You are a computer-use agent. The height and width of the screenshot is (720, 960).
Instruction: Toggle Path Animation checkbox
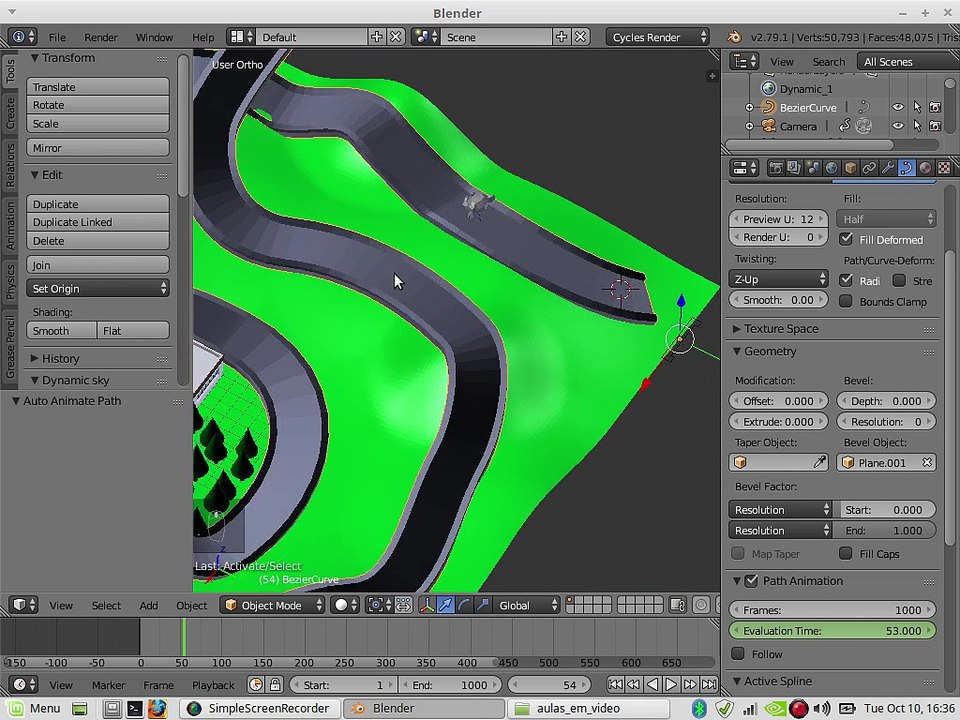coord(751,580)
